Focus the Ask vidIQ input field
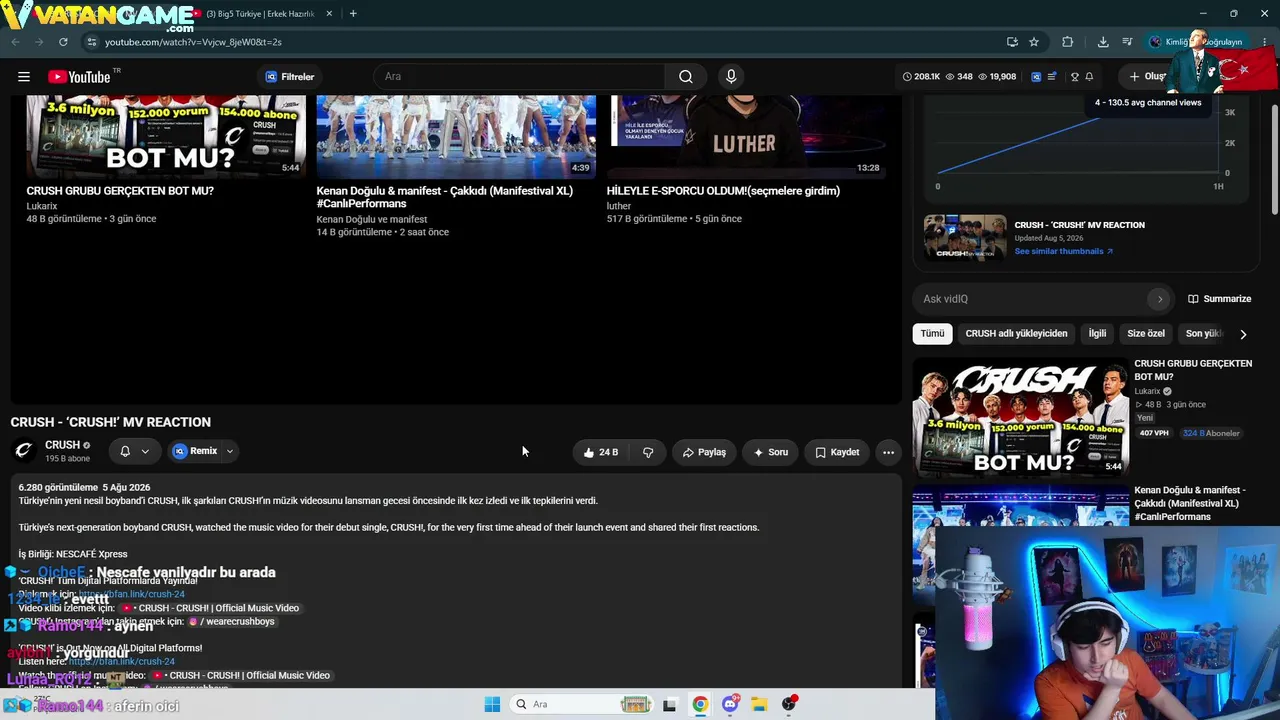 point(1030,299)
